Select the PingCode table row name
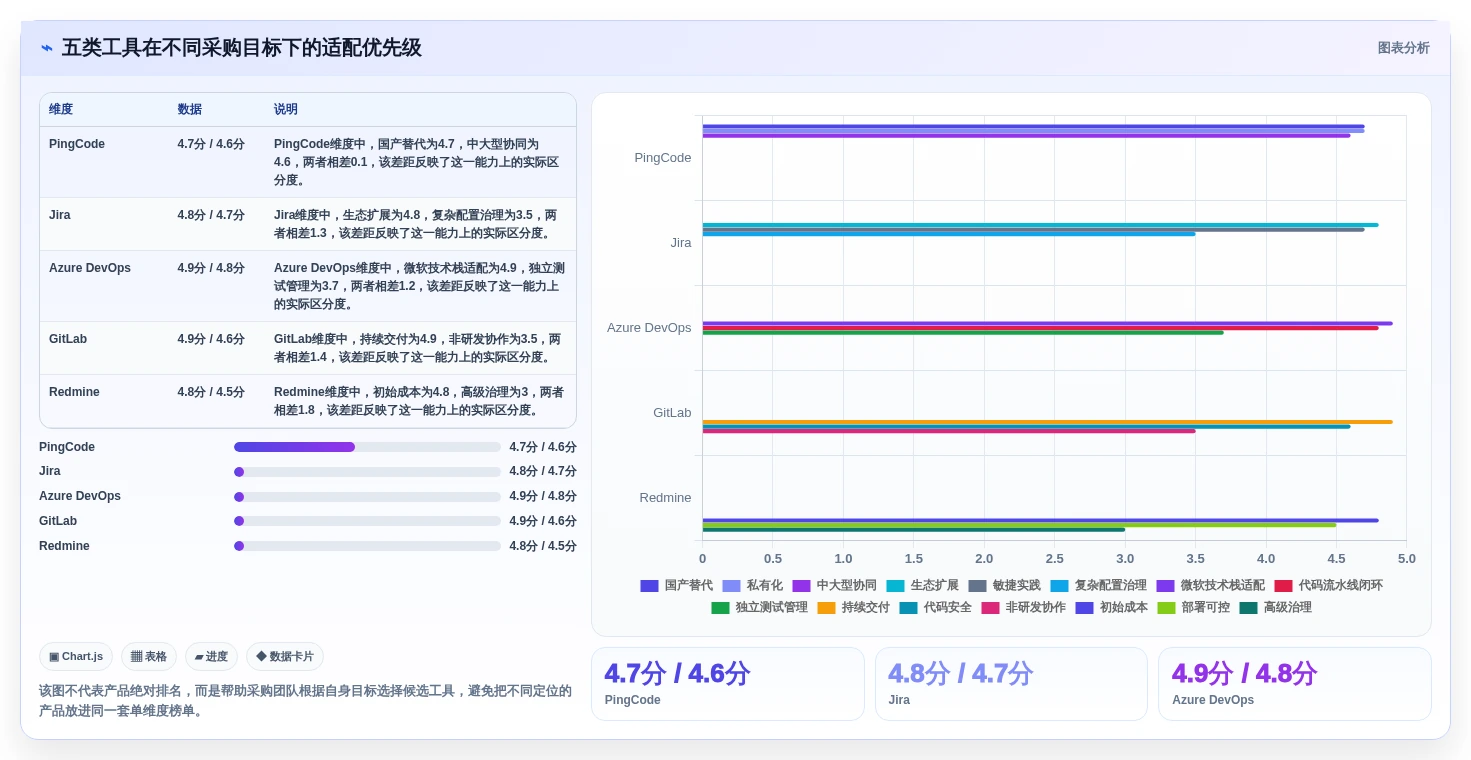 click(x=77, y=144)
